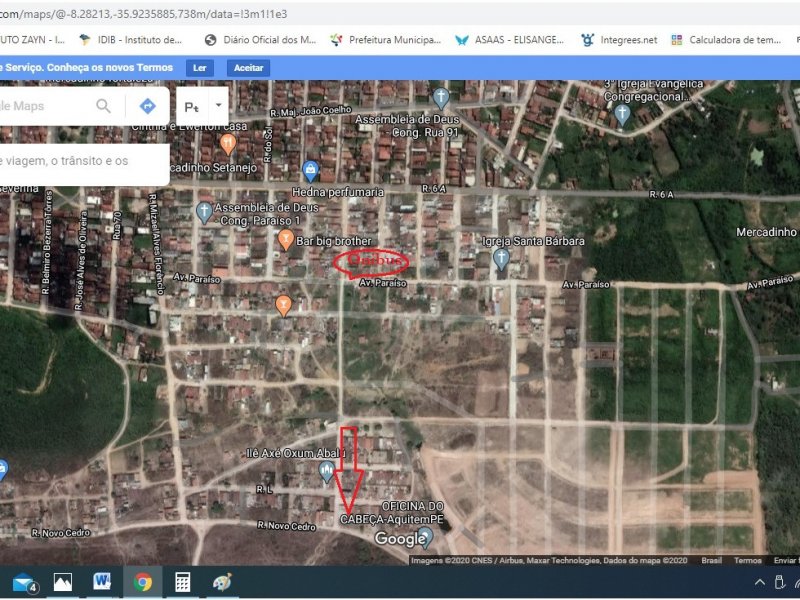The width and height of the screenshot is (800, 600).
Task: Click the Pt language input button
Action: pyautogui.click(x=191, y=107)
